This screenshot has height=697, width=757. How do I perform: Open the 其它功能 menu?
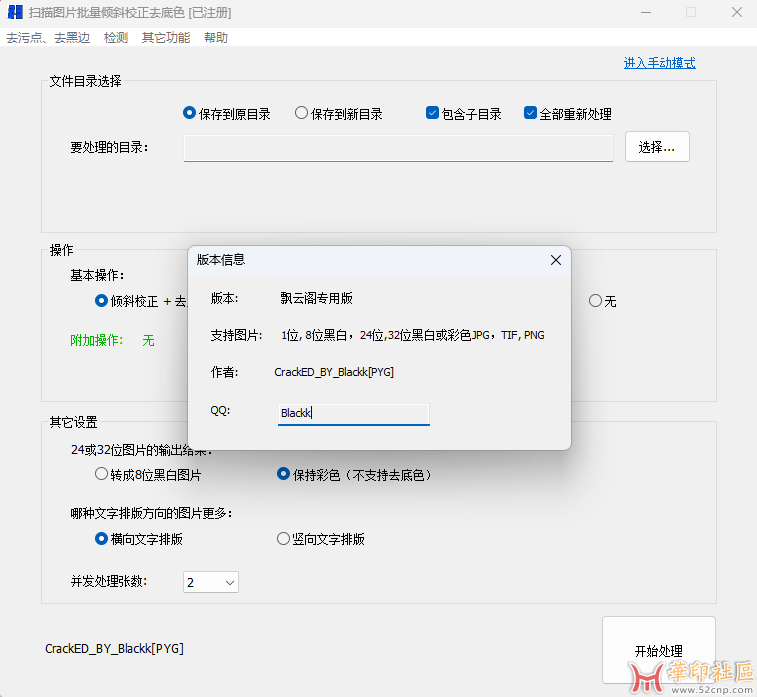pyautogui.click(x=166, y=38)
